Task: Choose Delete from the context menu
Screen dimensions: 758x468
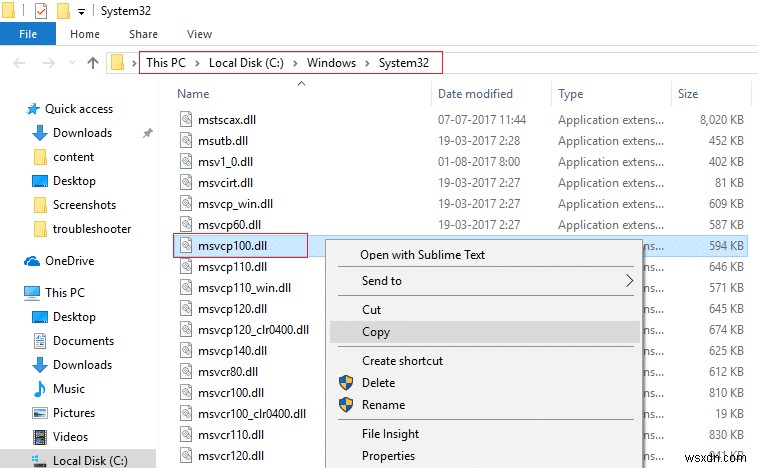Action: [x=379, y=383]
